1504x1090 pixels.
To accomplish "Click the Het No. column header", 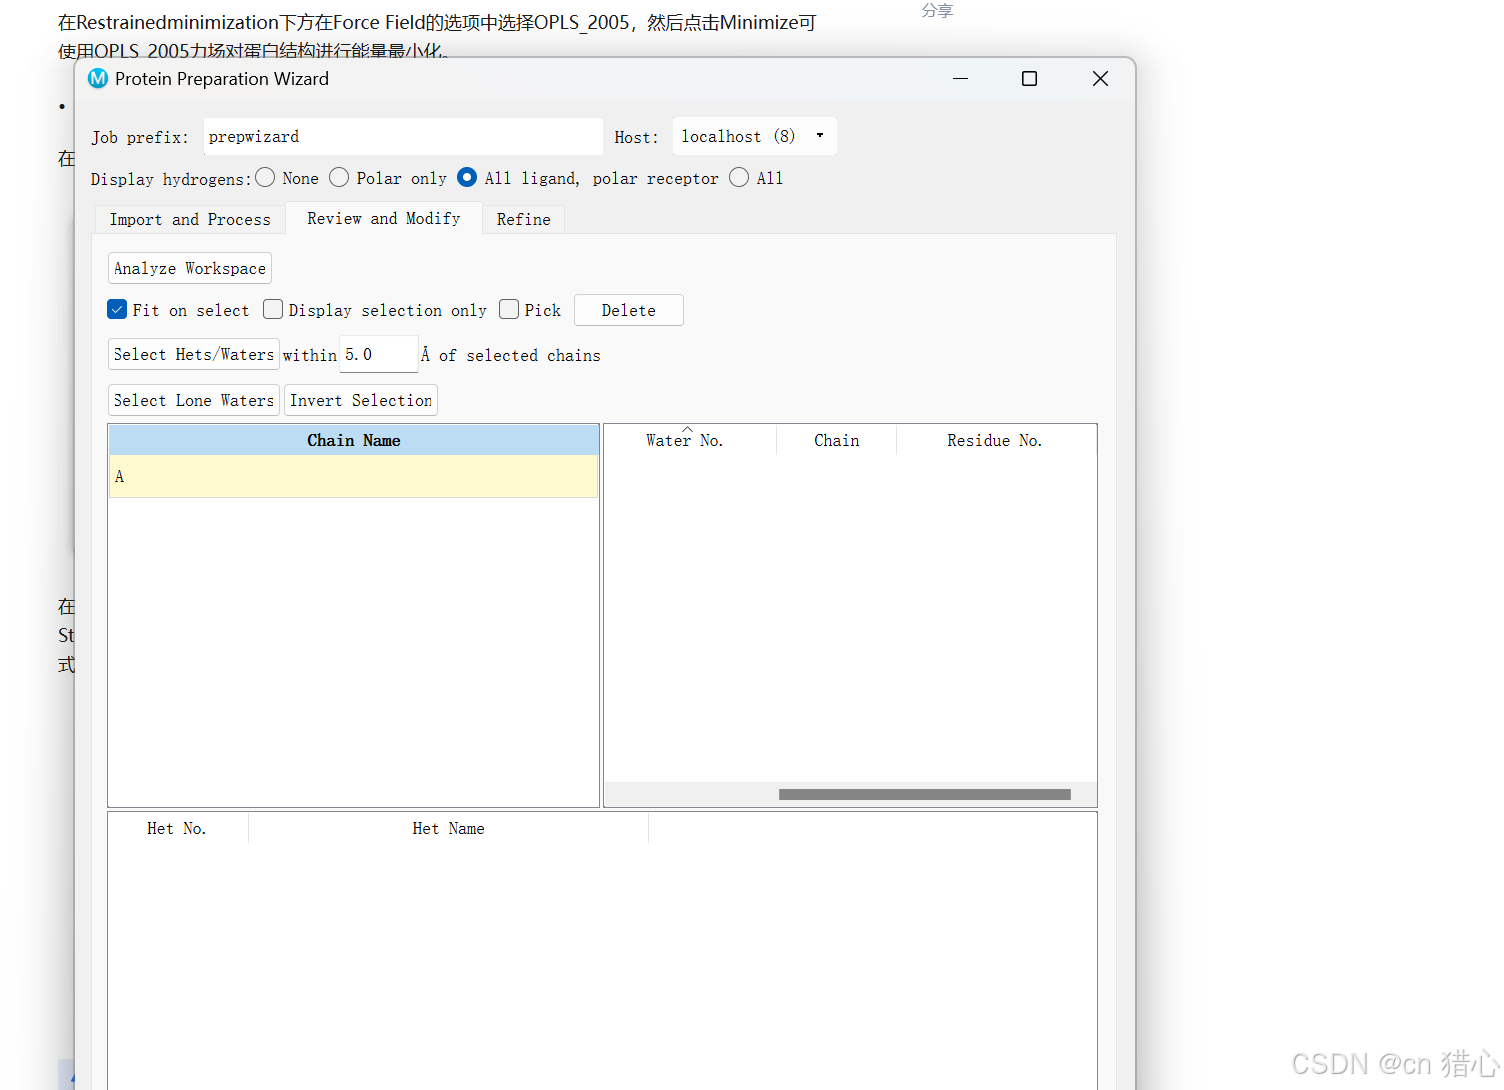I will coord(177,828).
